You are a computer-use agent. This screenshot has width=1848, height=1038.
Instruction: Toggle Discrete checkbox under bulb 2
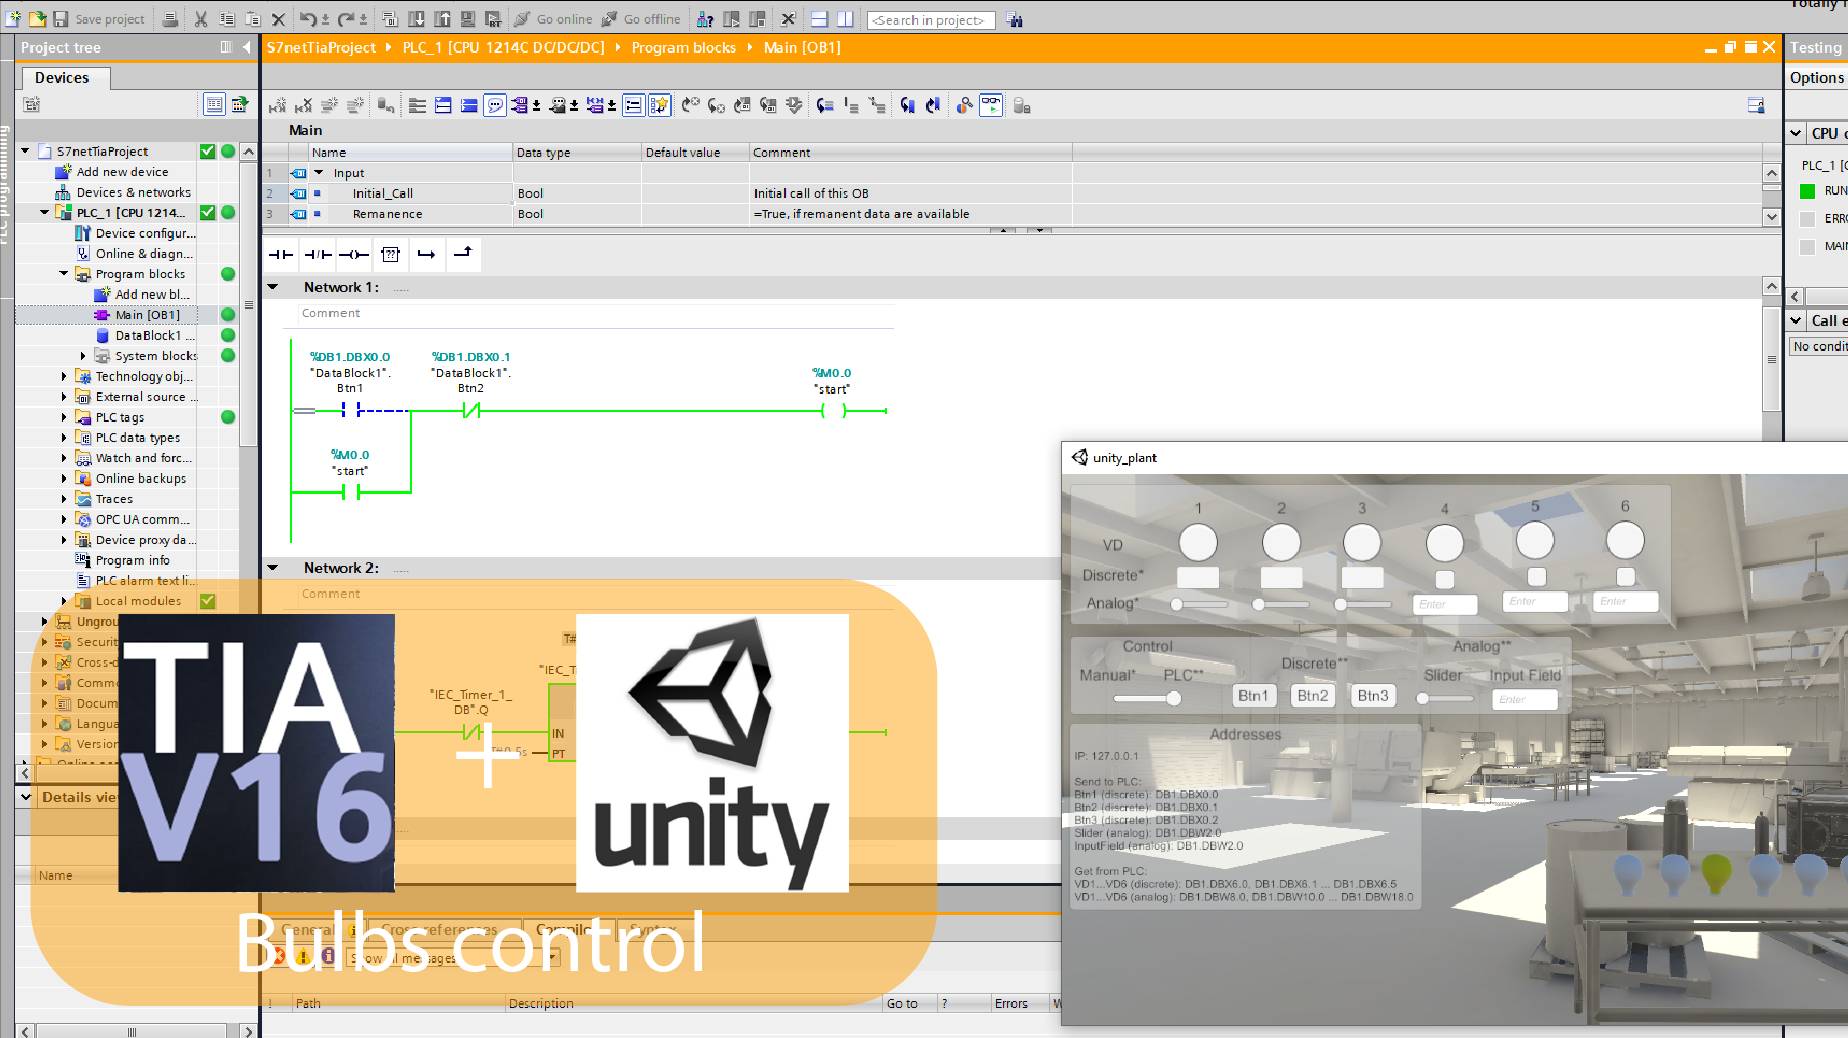click(1281, 577)
